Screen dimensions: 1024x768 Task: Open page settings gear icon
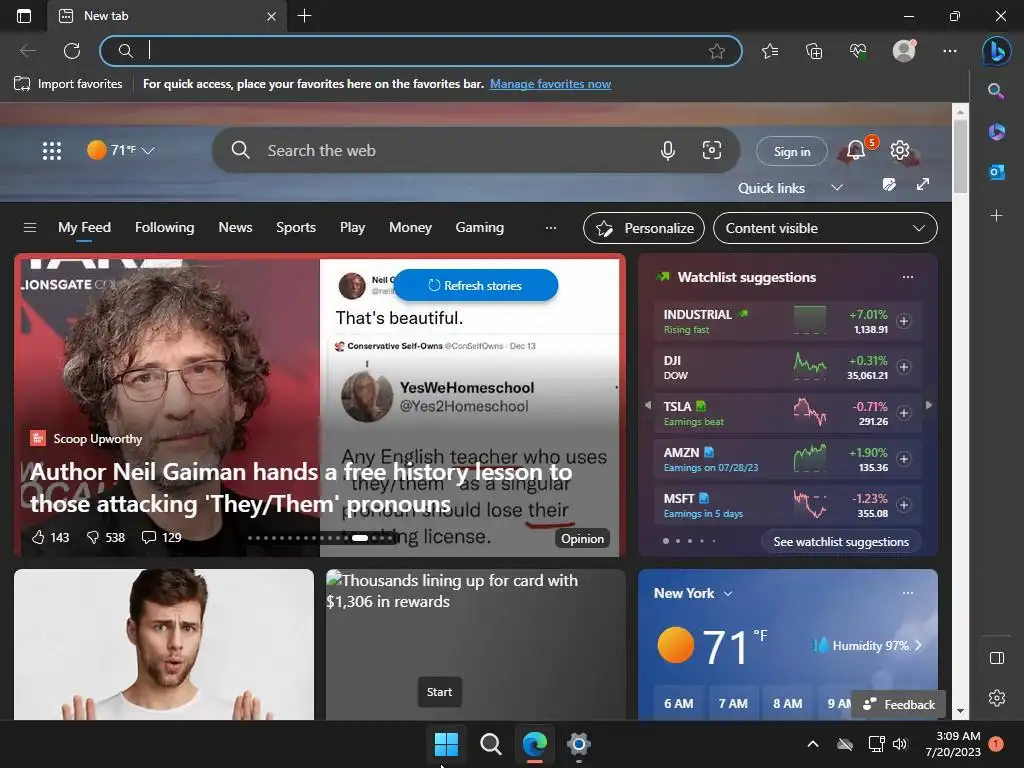pos(900,150)
